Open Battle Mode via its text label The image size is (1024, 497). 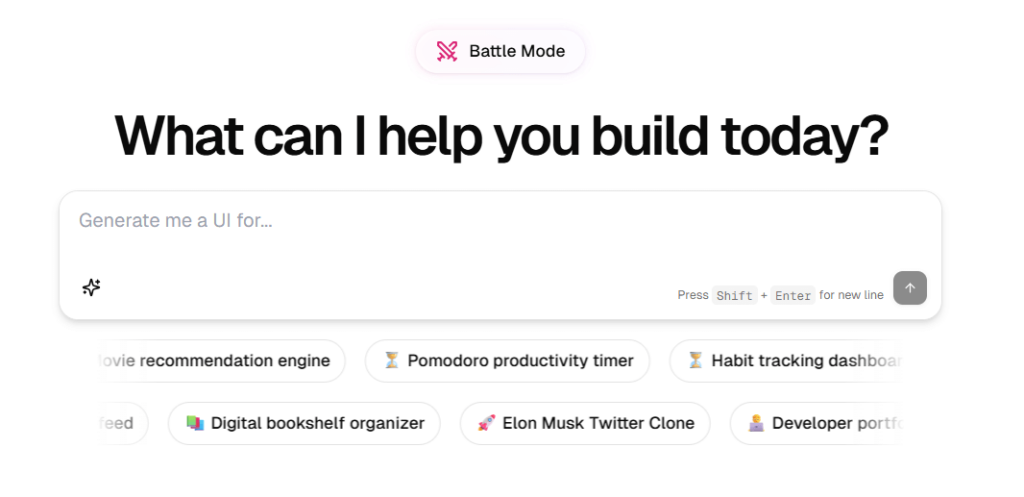517,51
